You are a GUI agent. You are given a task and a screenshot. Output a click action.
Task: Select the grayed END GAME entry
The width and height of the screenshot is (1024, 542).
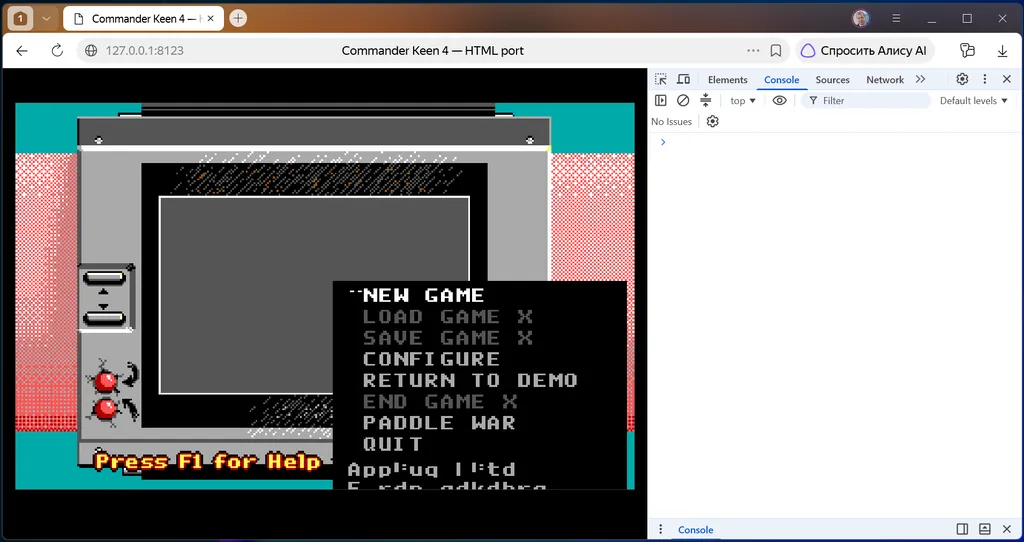point(440,402)
